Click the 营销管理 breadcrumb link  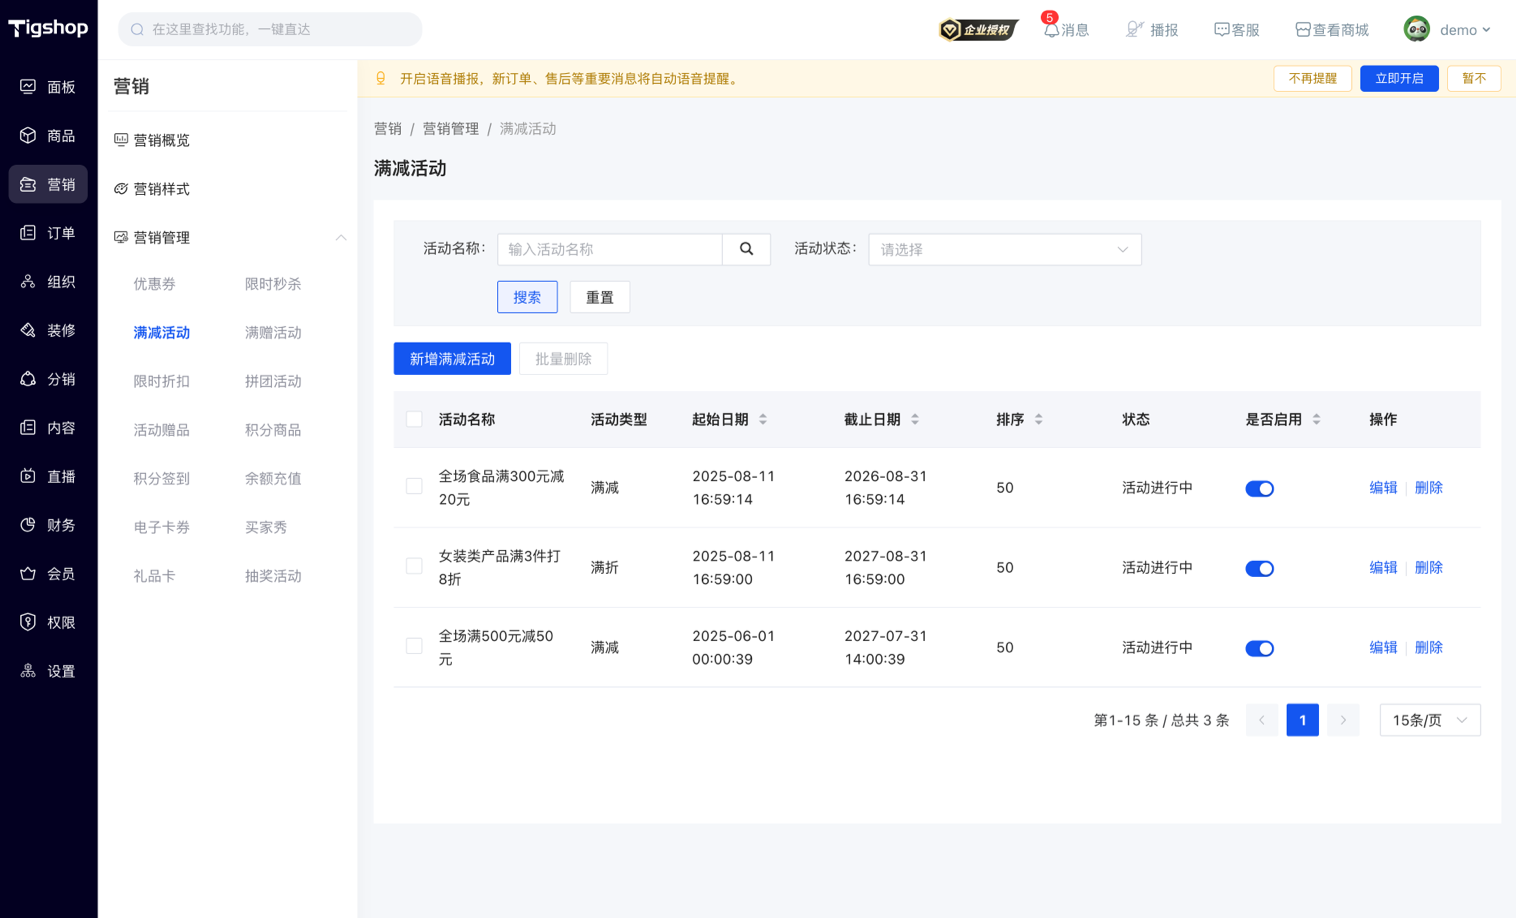point(450,129)
